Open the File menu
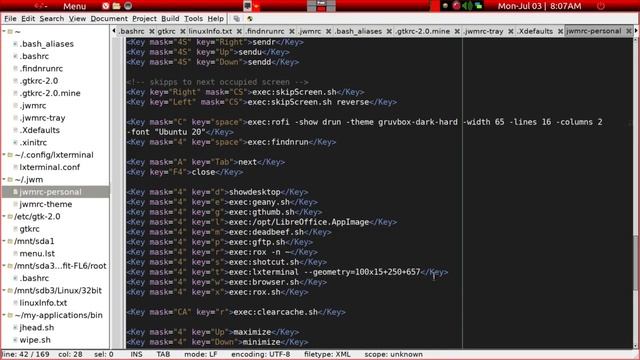This screenshot has width=640, height=360. pyautogui.click(x=10, y=19)
